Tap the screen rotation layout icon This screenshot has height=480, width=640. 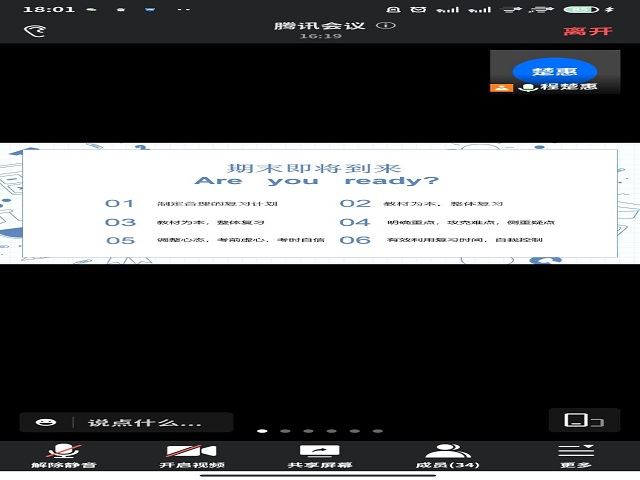577,420
